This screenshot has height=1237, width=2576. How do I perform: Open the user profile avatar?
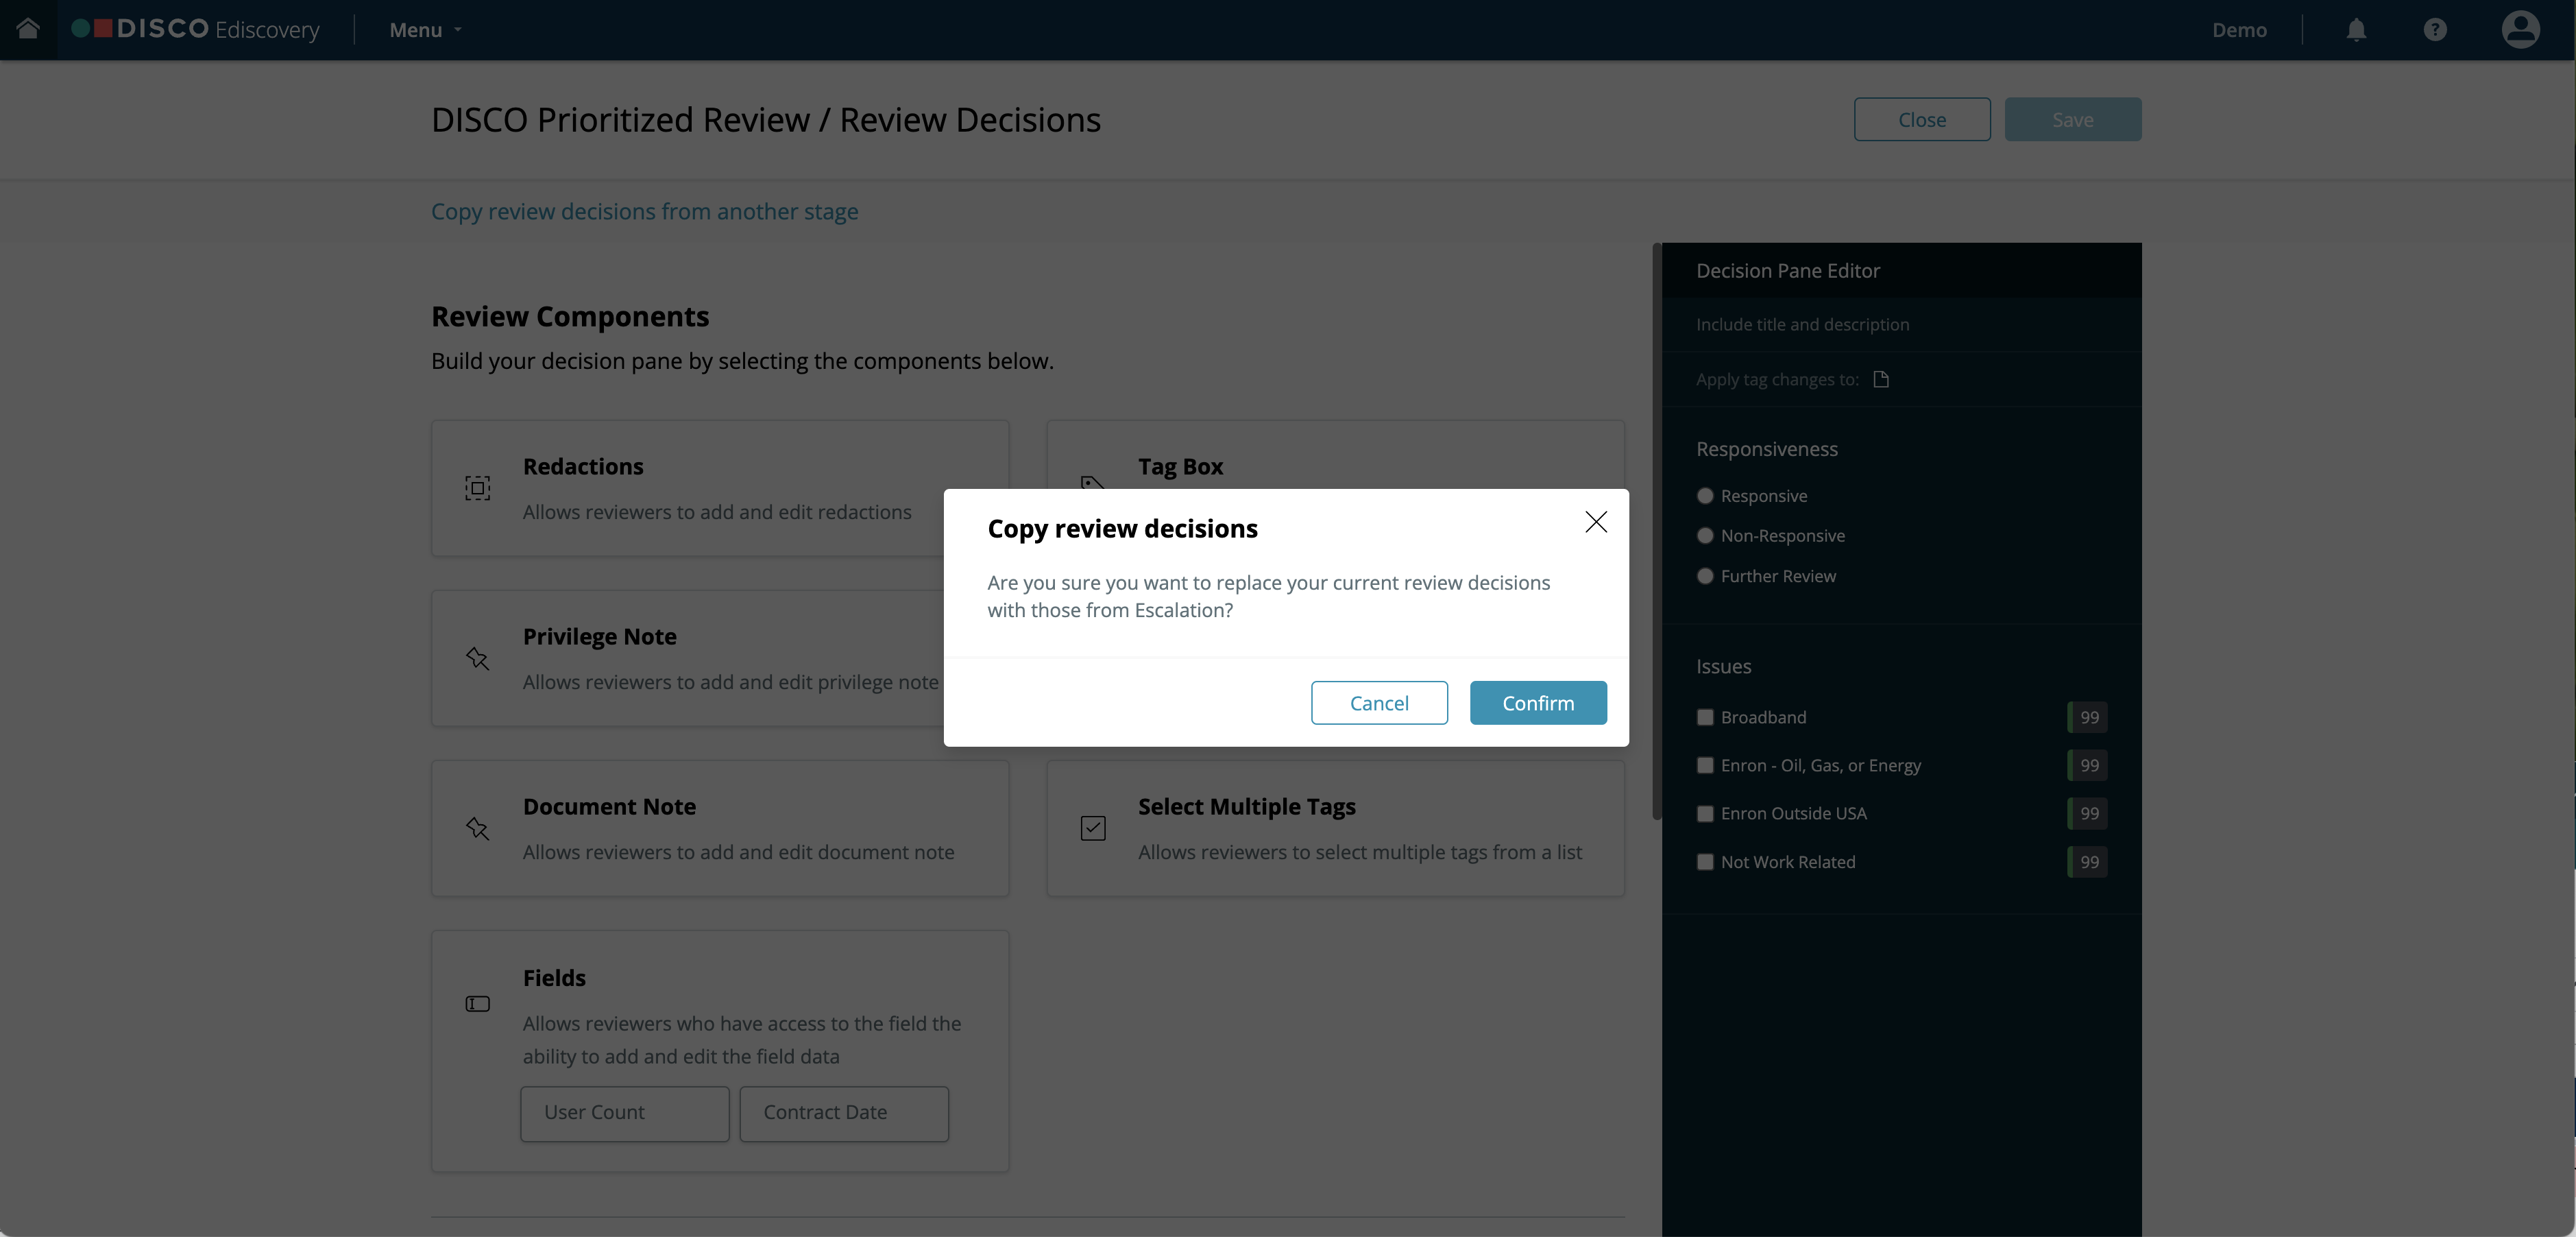[2520, 30]
